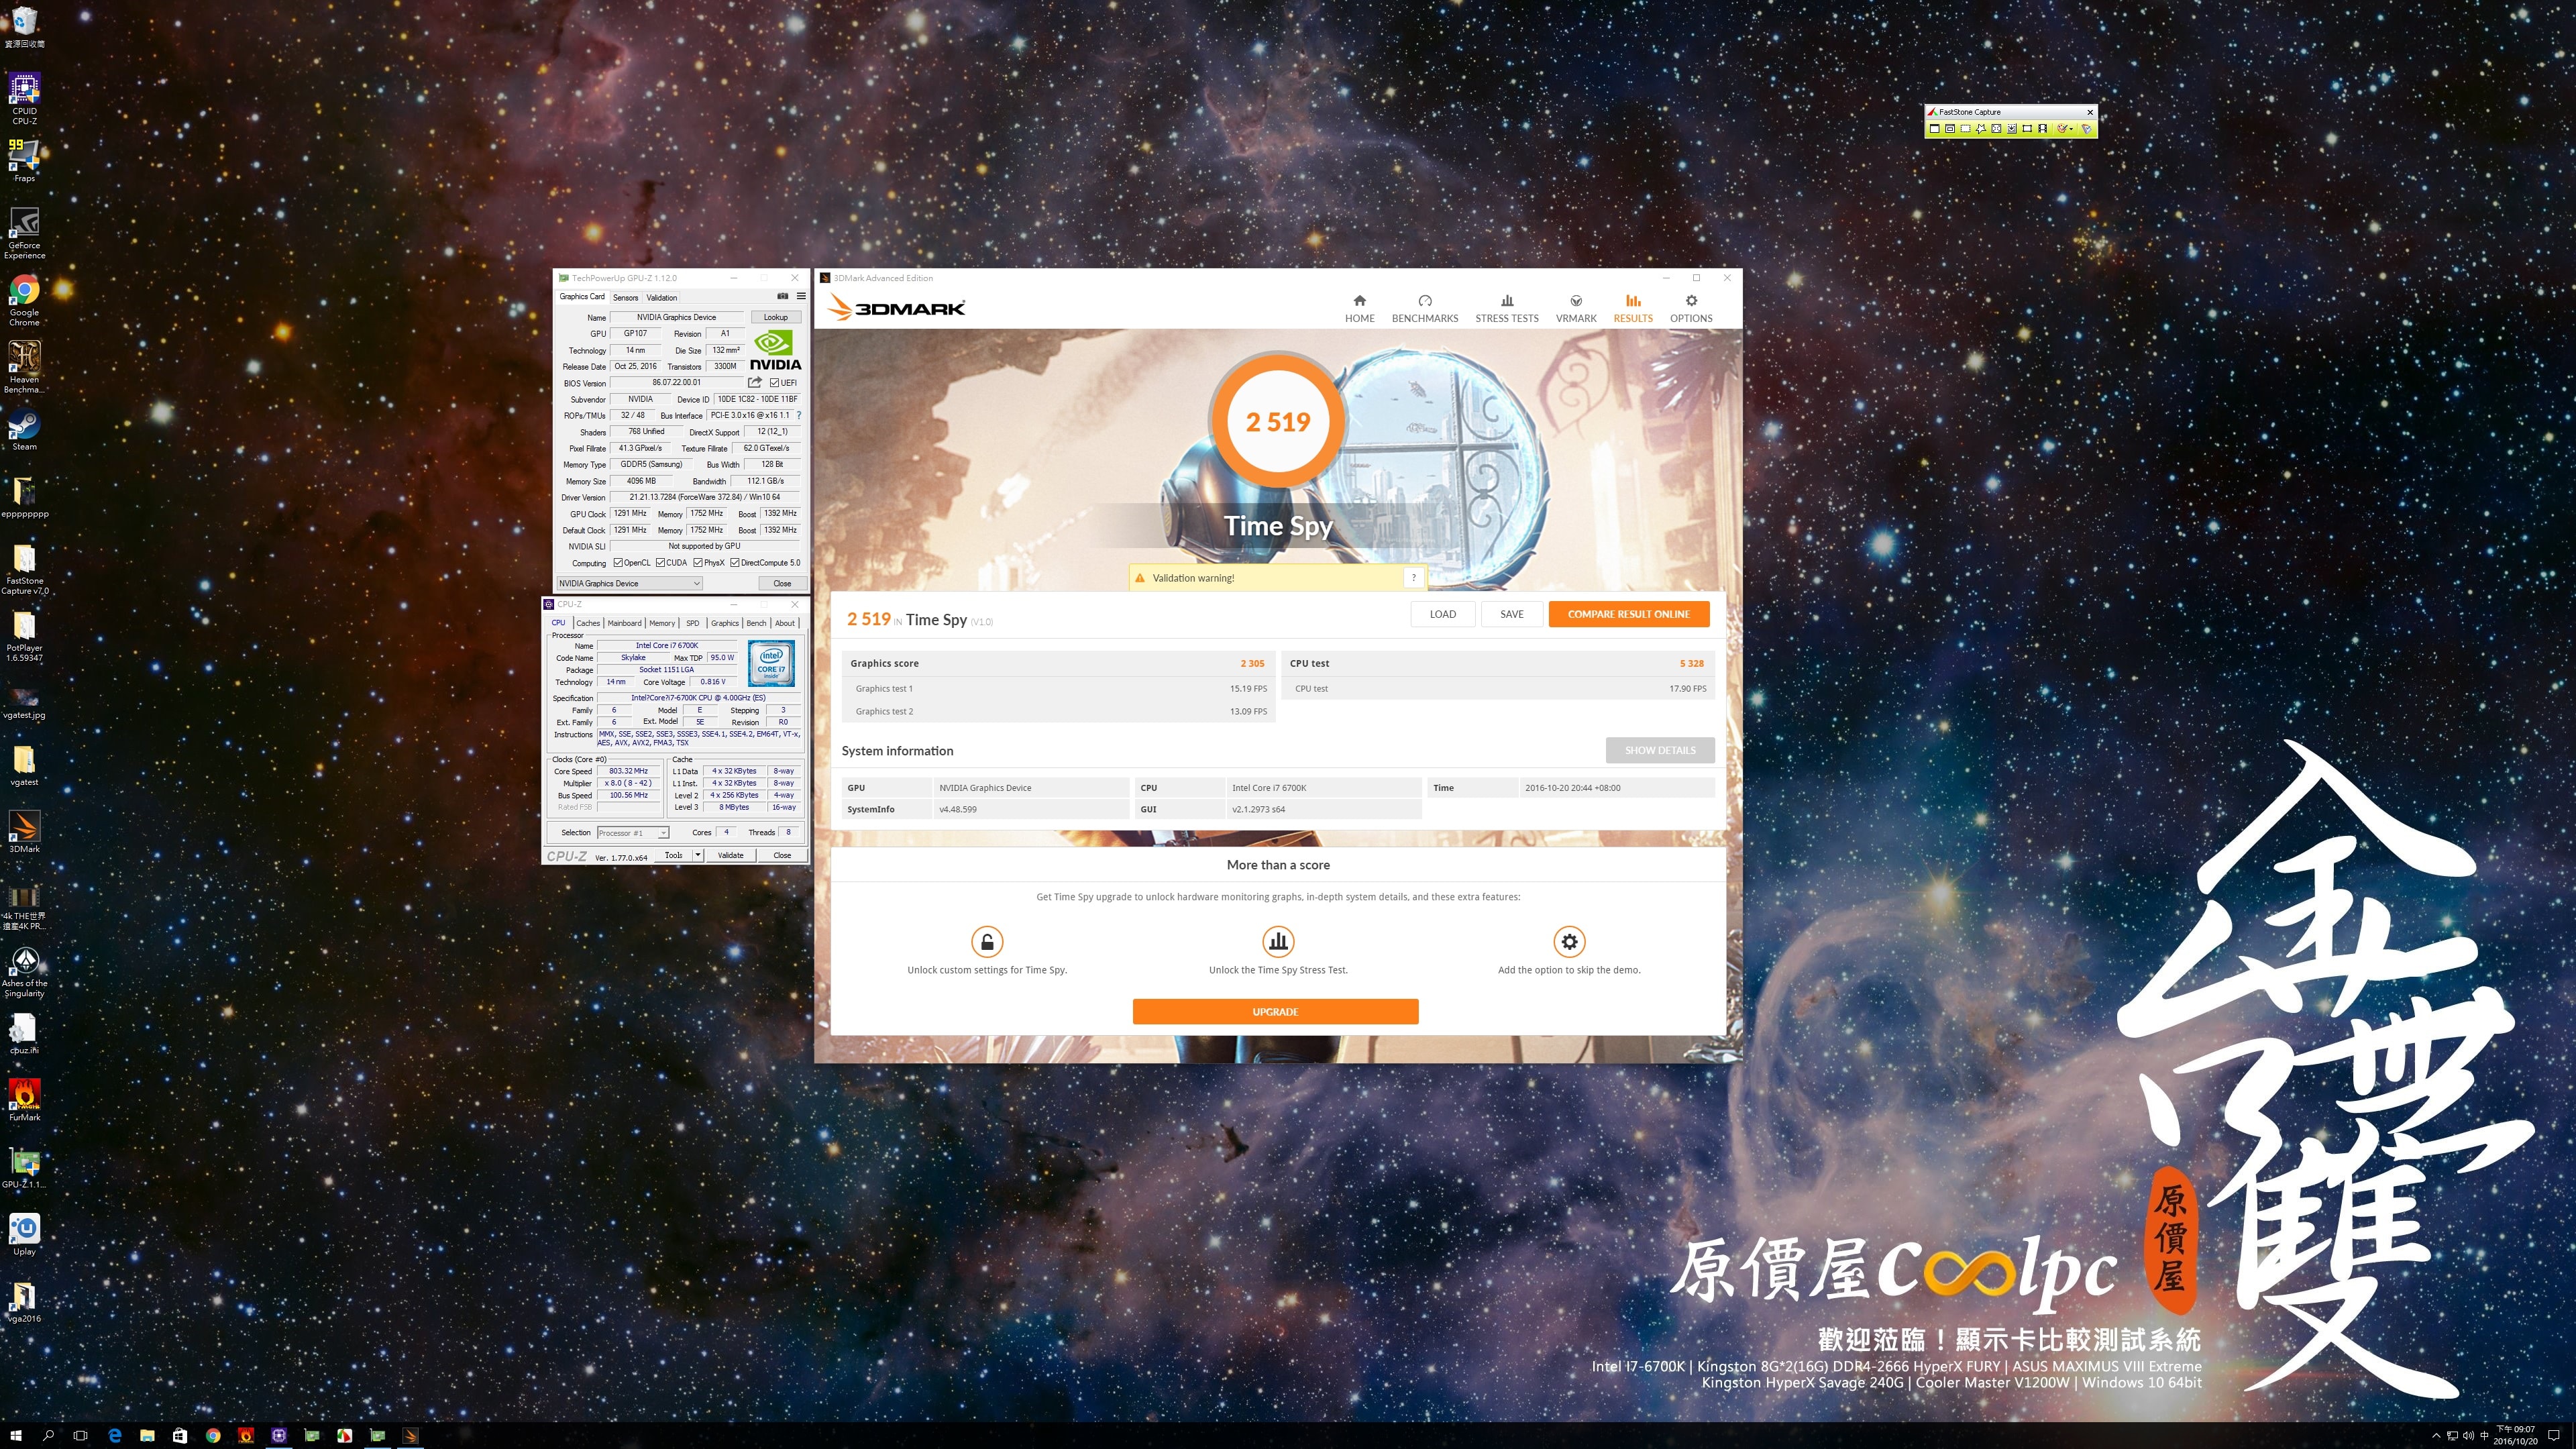Switch to the Caches tab in CPU-Z
Viewport: 2576px width, 1449px height.
tap(588, 623)
